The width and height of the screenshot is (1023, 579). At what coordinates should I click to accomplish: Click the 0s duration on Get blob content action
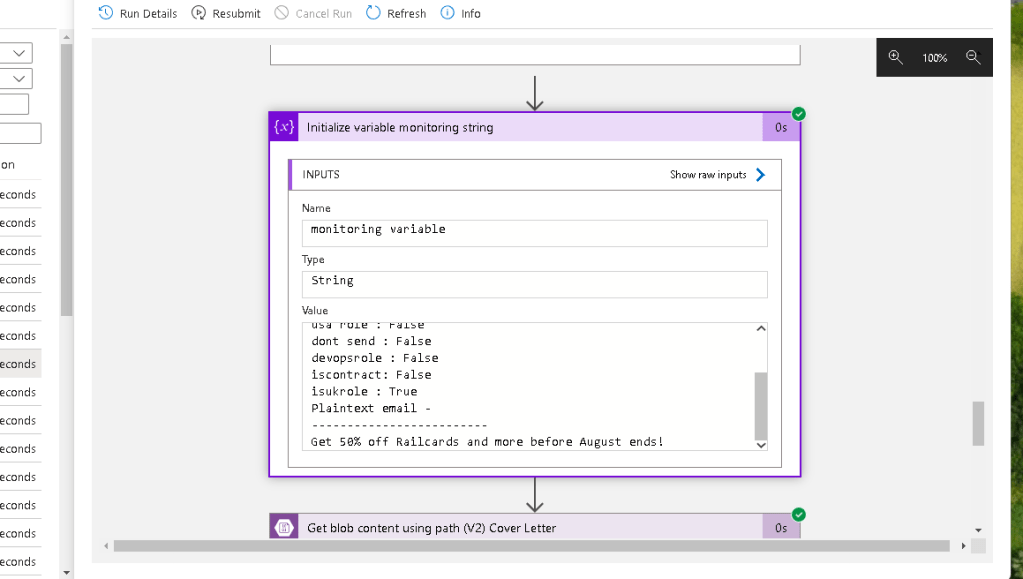point(781,527)
